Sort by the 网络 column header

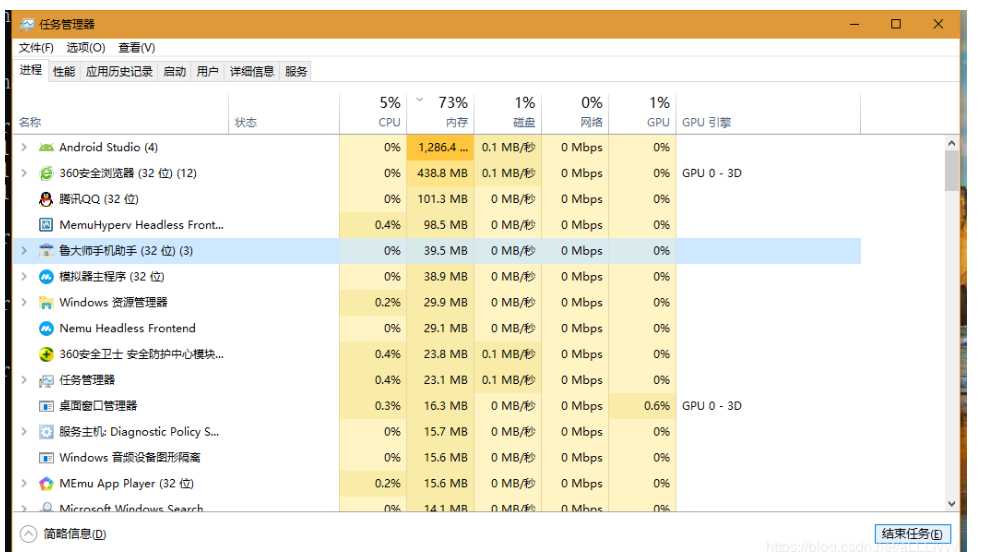[575, 113]
